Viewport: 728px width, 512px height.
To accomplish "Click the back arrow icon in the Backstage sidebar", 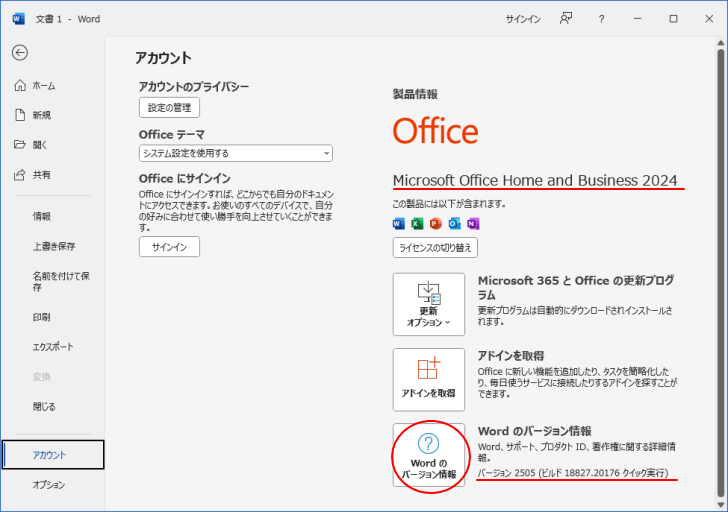I will (20, 53).
